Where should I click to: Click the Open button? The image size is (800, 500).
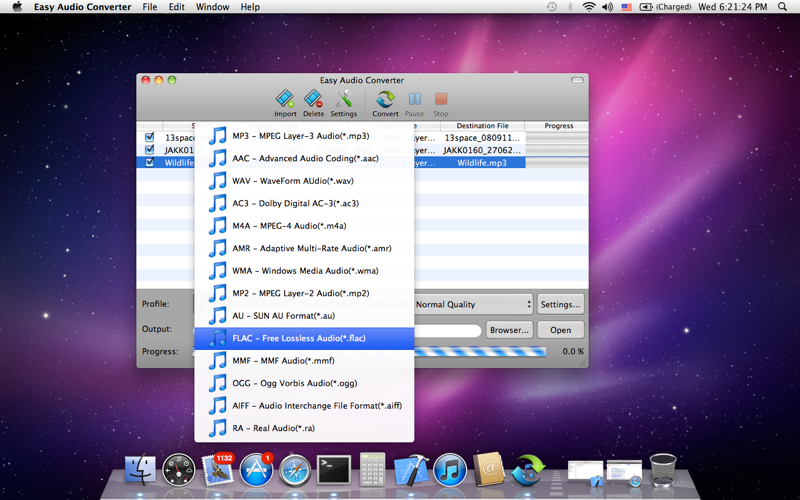pyautogui.click(x=560, y=330)
